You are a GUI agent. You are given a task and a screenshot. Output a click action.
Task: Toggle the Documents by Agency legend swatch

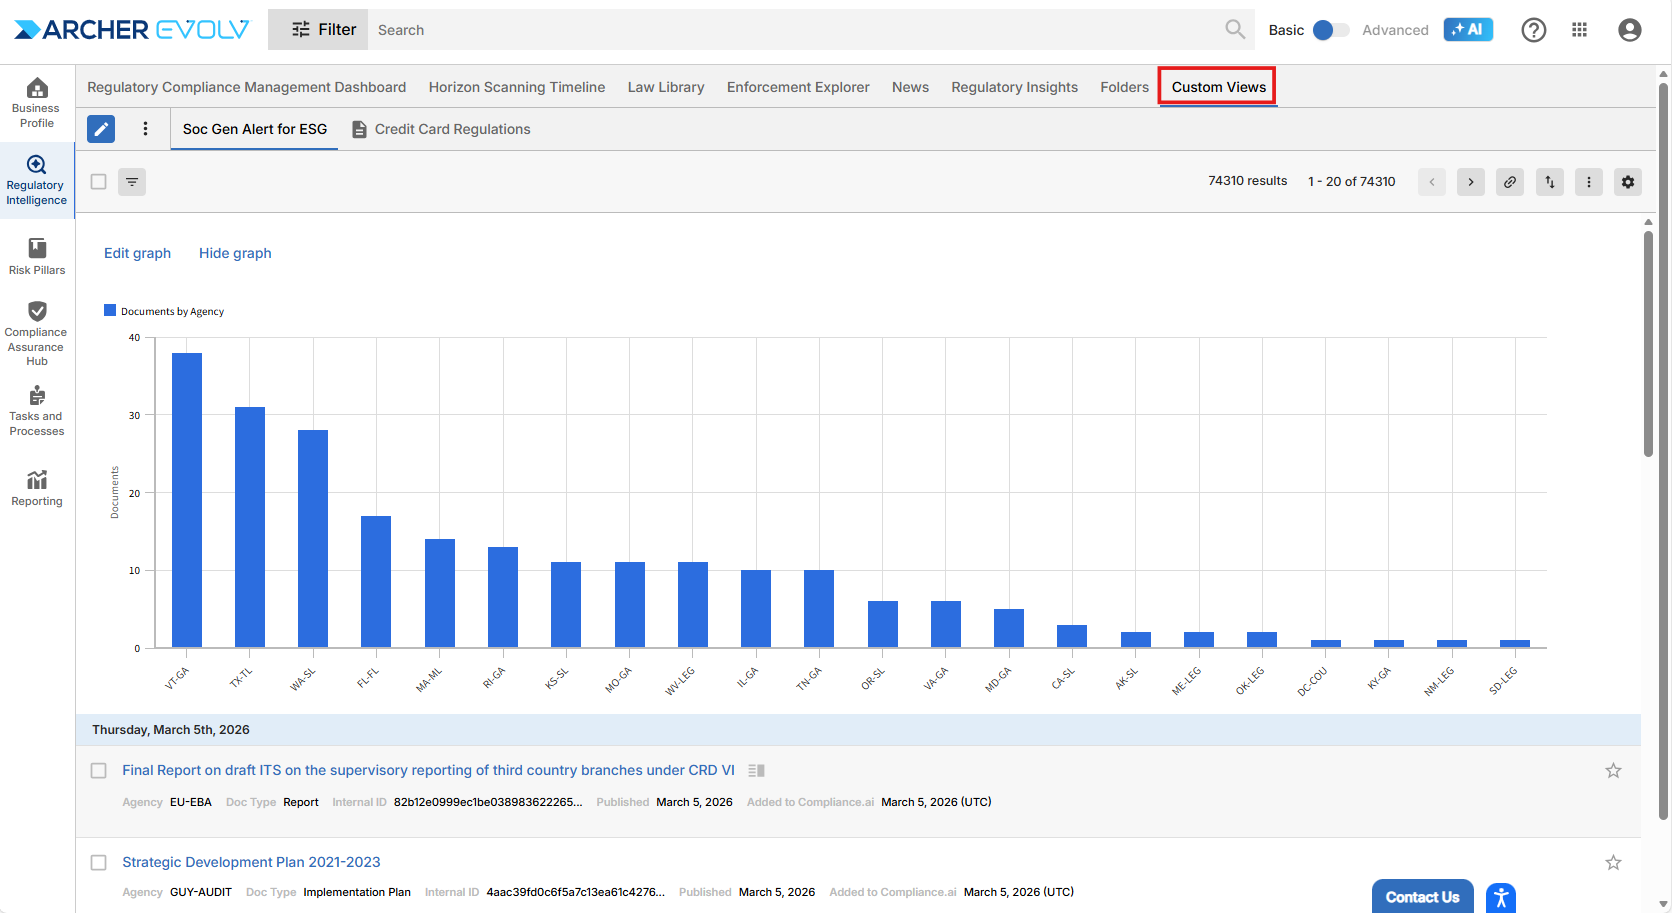[x=110, y=311]
